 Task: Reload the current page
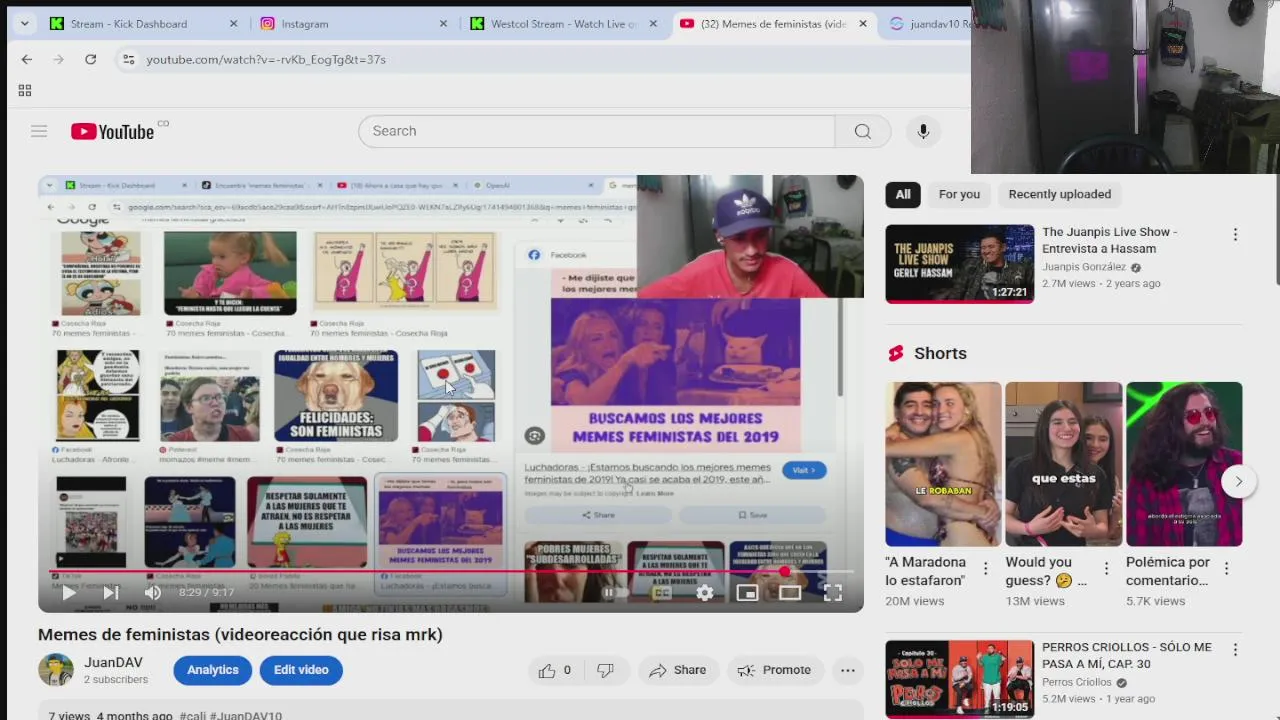[90, 59]
